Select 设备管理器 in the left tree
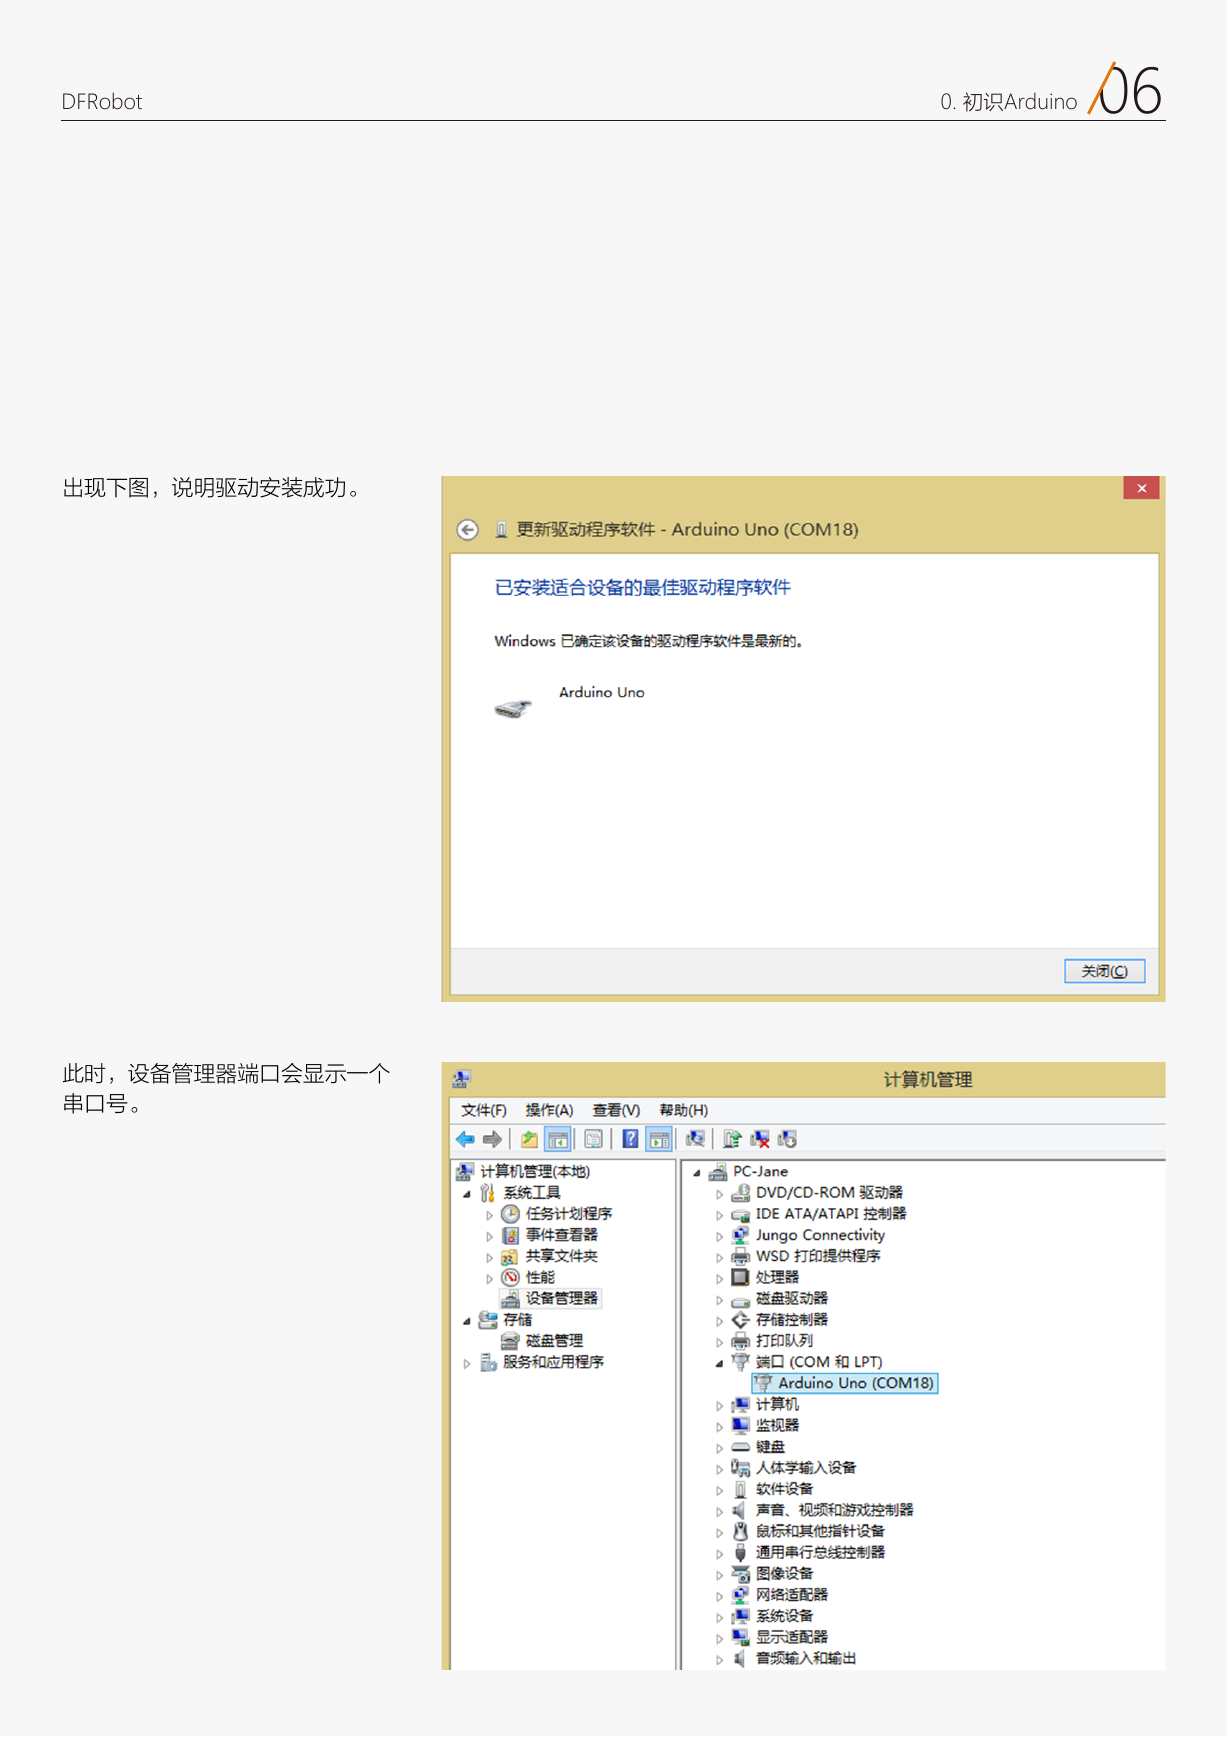 [x=561, y=1298]
